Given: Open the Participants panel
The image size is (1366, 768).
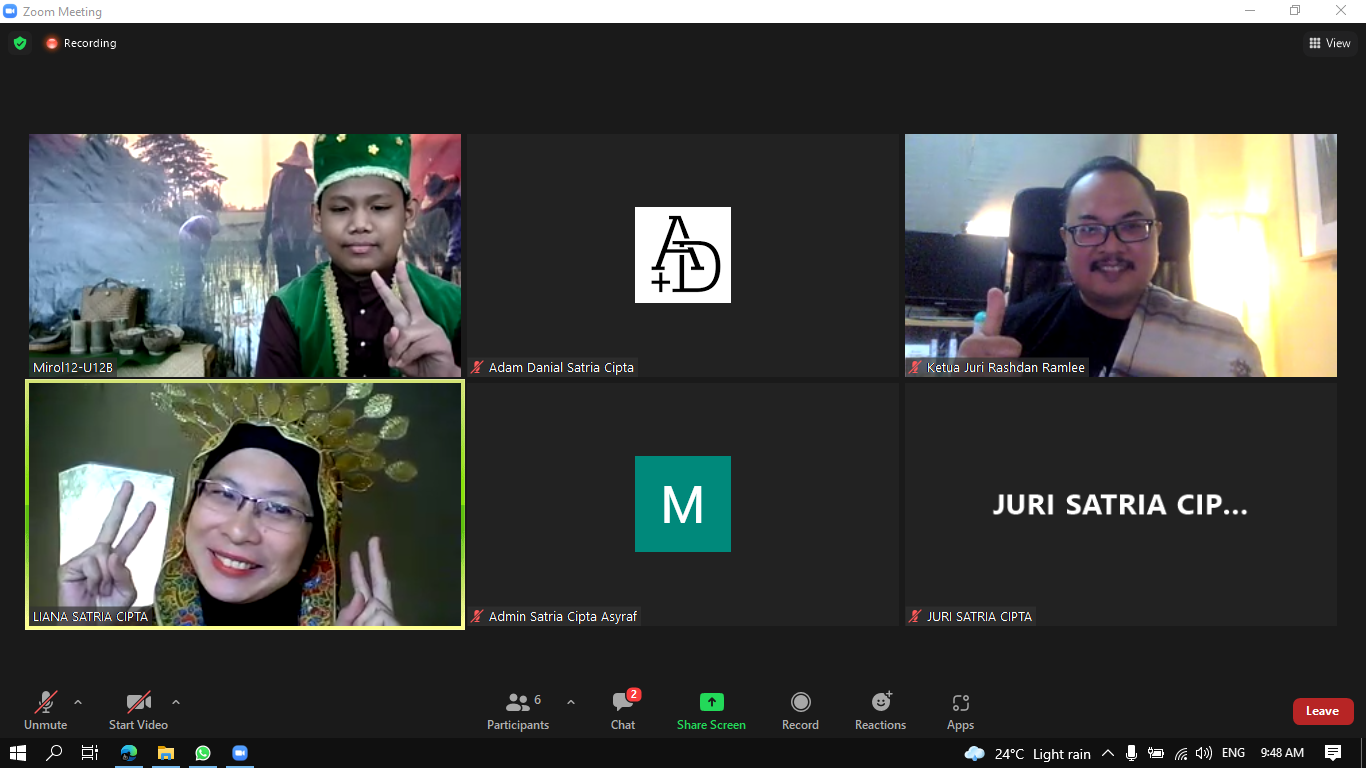Looking at the screenshot, I should click(518, 710).
